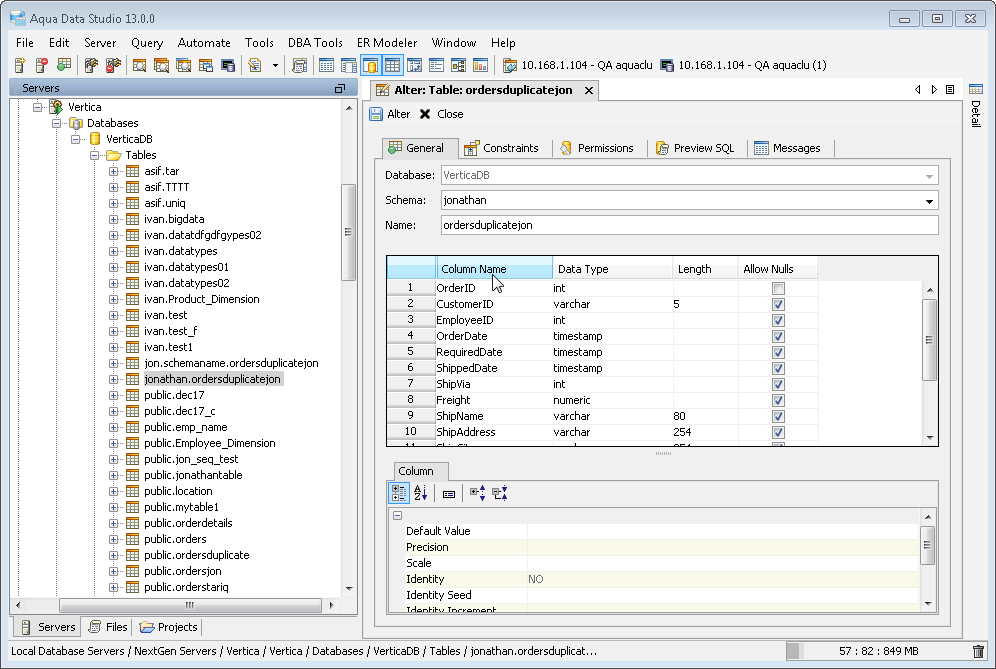Viewport: 996px width, 669px height.
Task: Toggle Allow Nulls checkbox for ShippedDate
Action: pos(778,368)
